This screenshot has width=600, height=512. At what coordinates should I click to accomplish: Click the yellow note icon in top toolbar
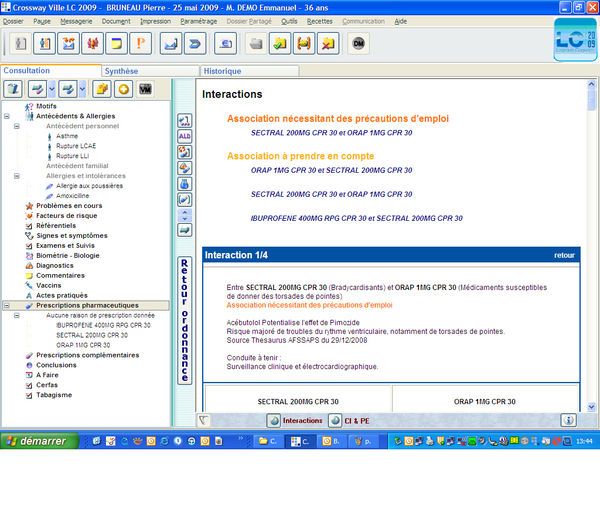pos(117,44)
